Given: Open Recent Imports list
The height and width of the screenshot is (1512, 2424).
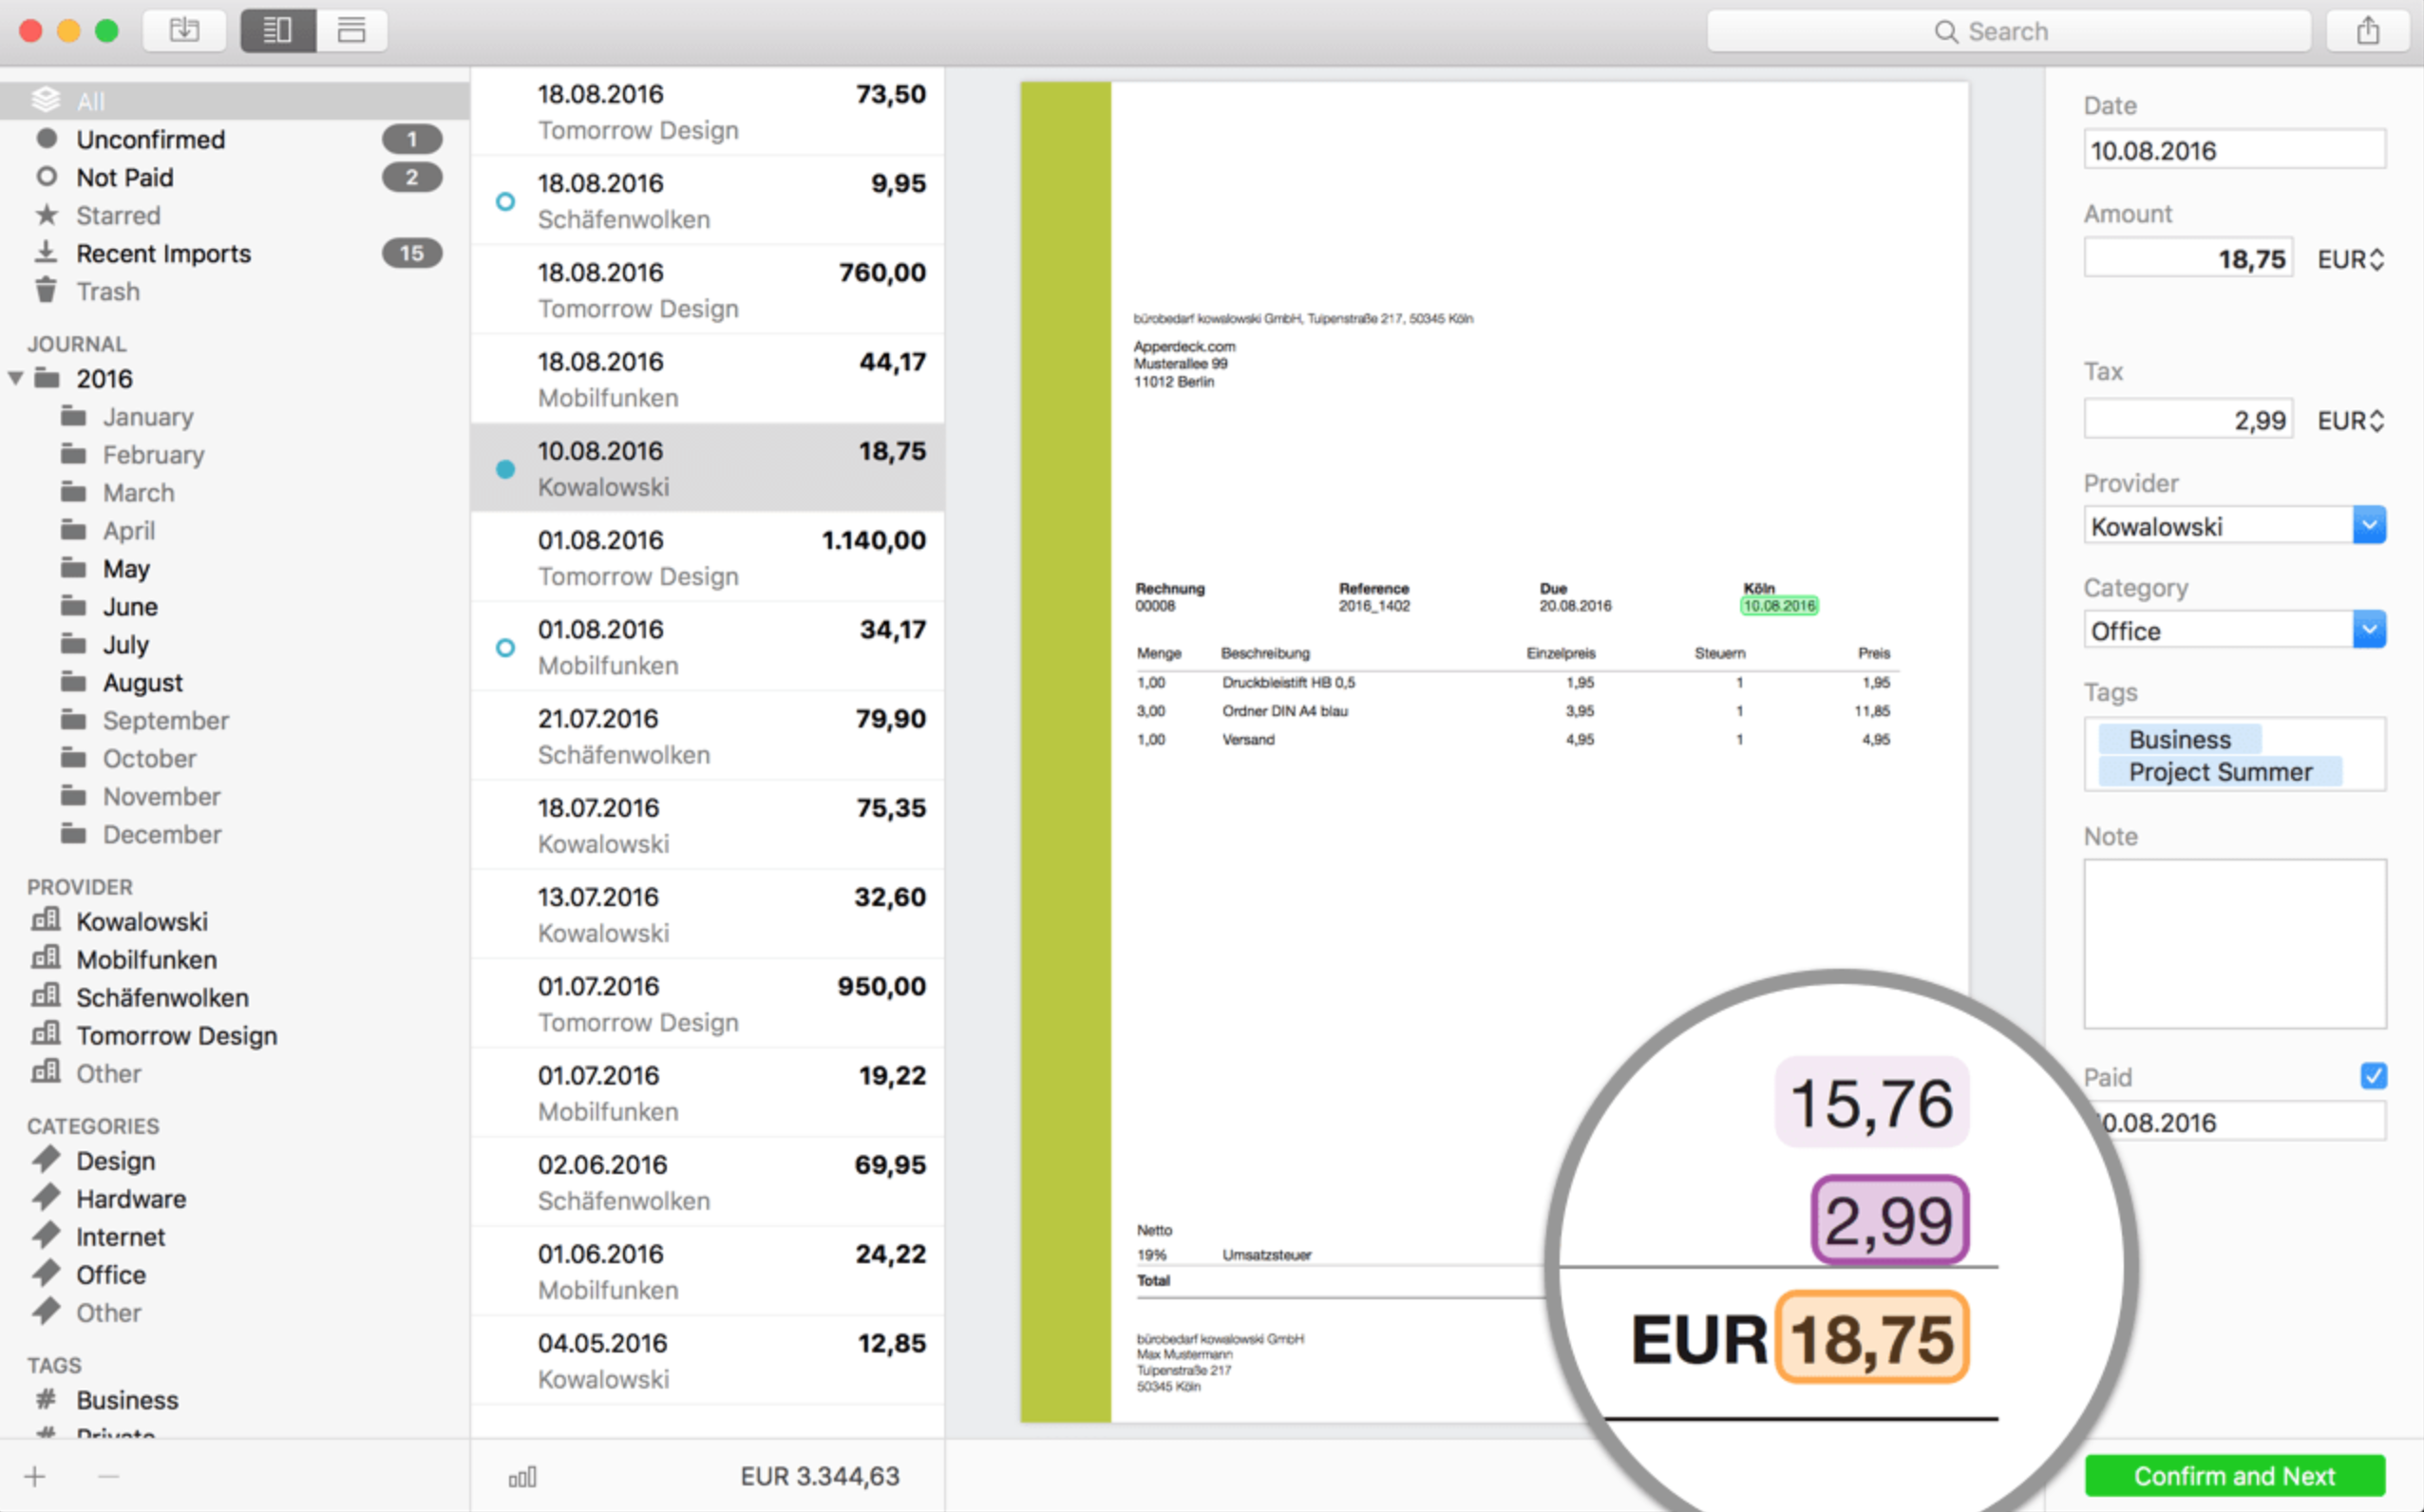Looking at the screenshot, I should pyautogui.click(x=235, y=253).
